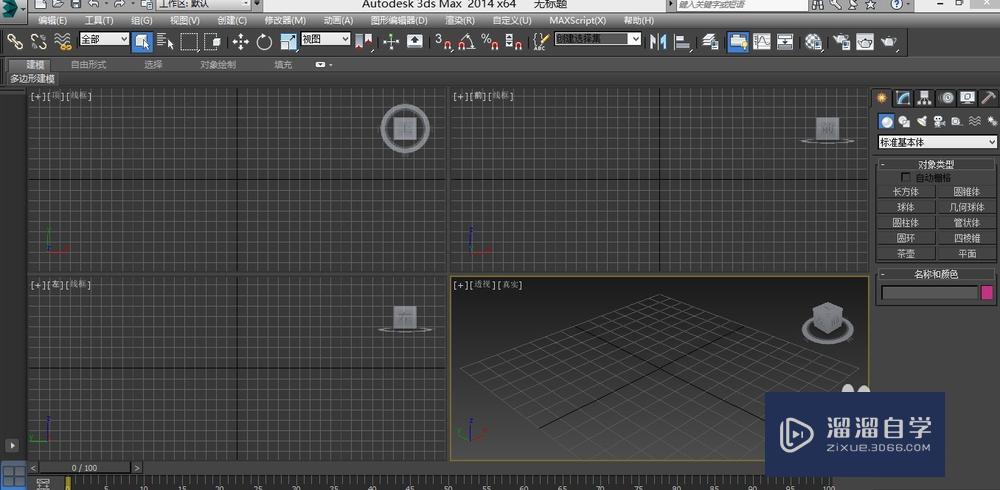Enable the 自动栅格 checkbox
Viewport: 1000px width, 490px height.
907,177
